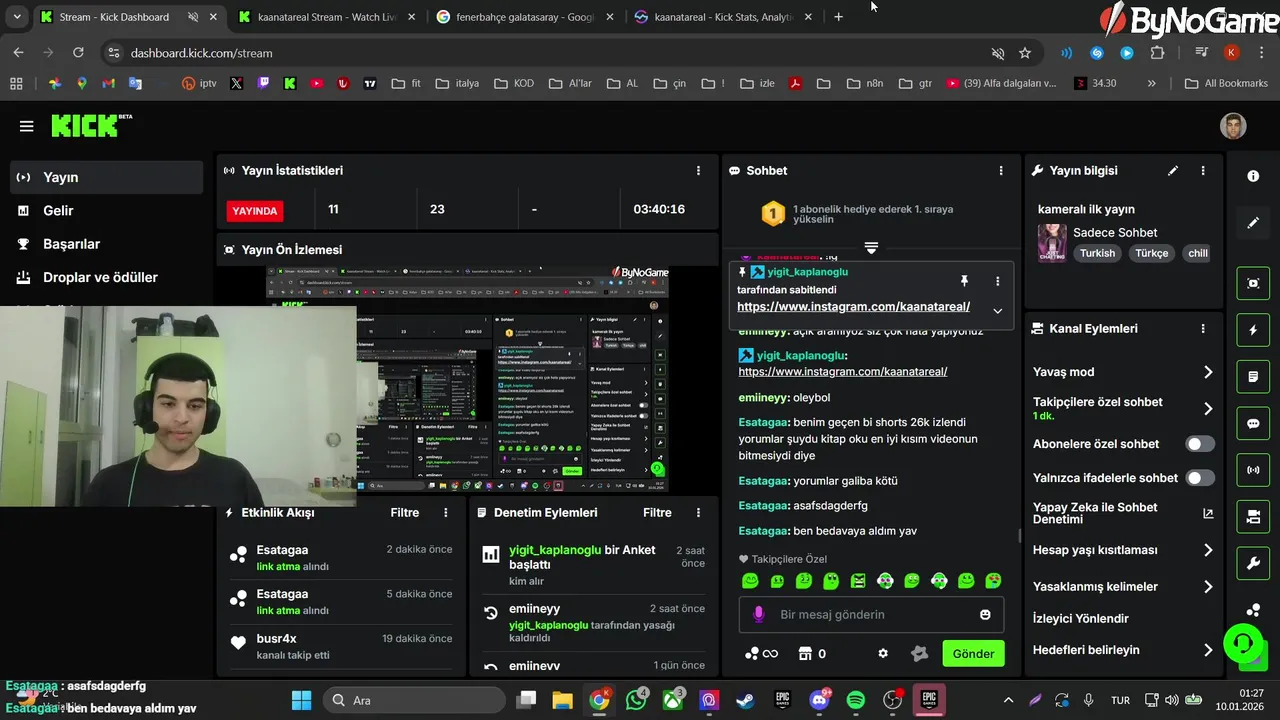Toggle Abonelere özel sohbet switch
Image resolution: width=1280 pixels, height=720 pixels.
(1200, 444)
